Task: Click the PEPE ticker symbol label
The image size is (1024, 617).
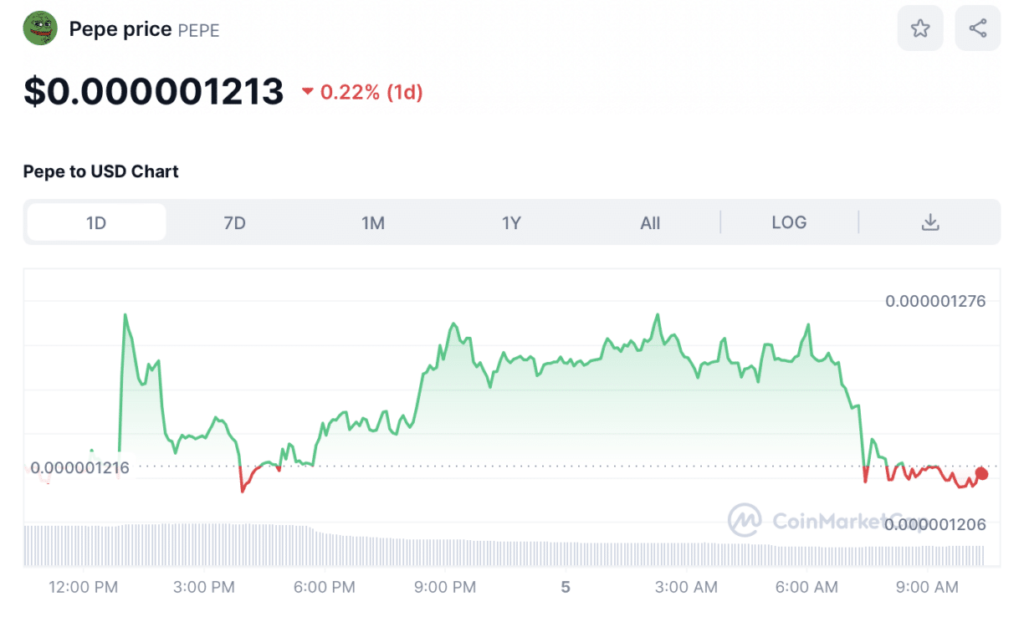Action: pyautogui.click(x=198, y=30)
